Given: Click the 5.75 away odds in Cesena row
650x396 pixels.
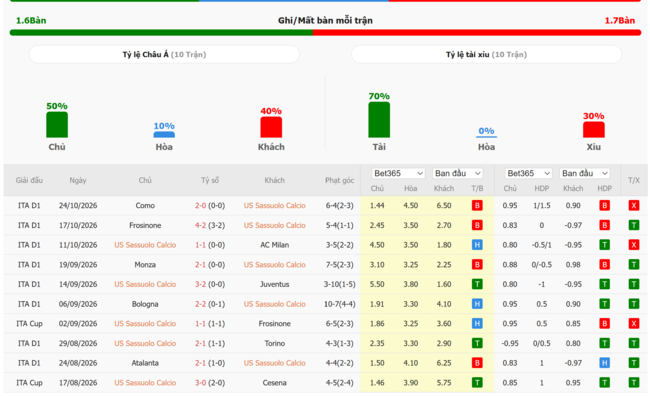Looking at the screenshot, I should [x=444, y=383].
